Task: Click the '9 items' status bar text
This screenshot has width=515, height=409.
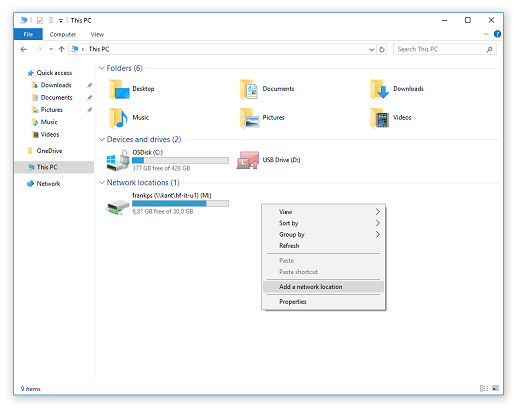Action: pos(31,389)
